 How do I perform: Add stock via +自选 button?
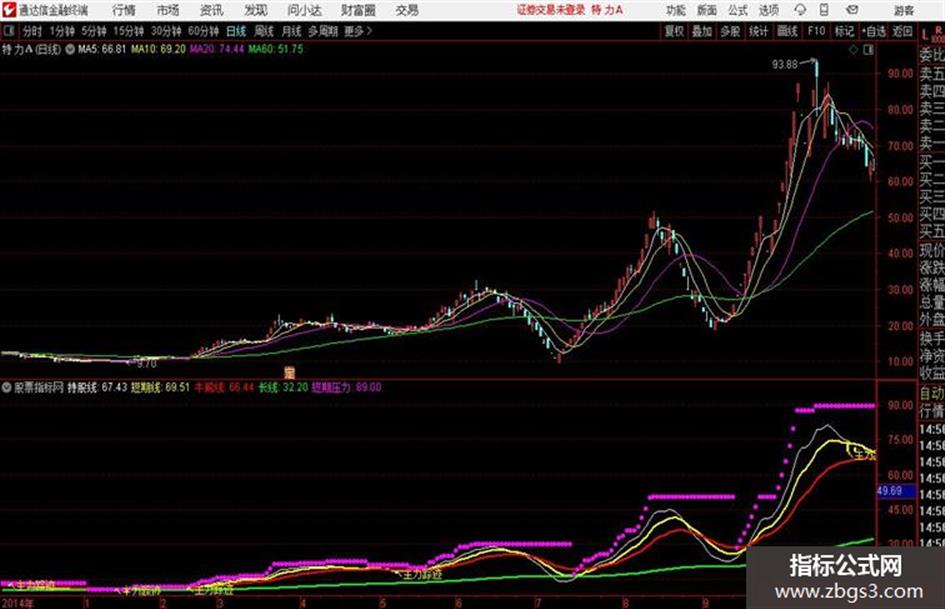pyautogui.click(x=873, y=31)
